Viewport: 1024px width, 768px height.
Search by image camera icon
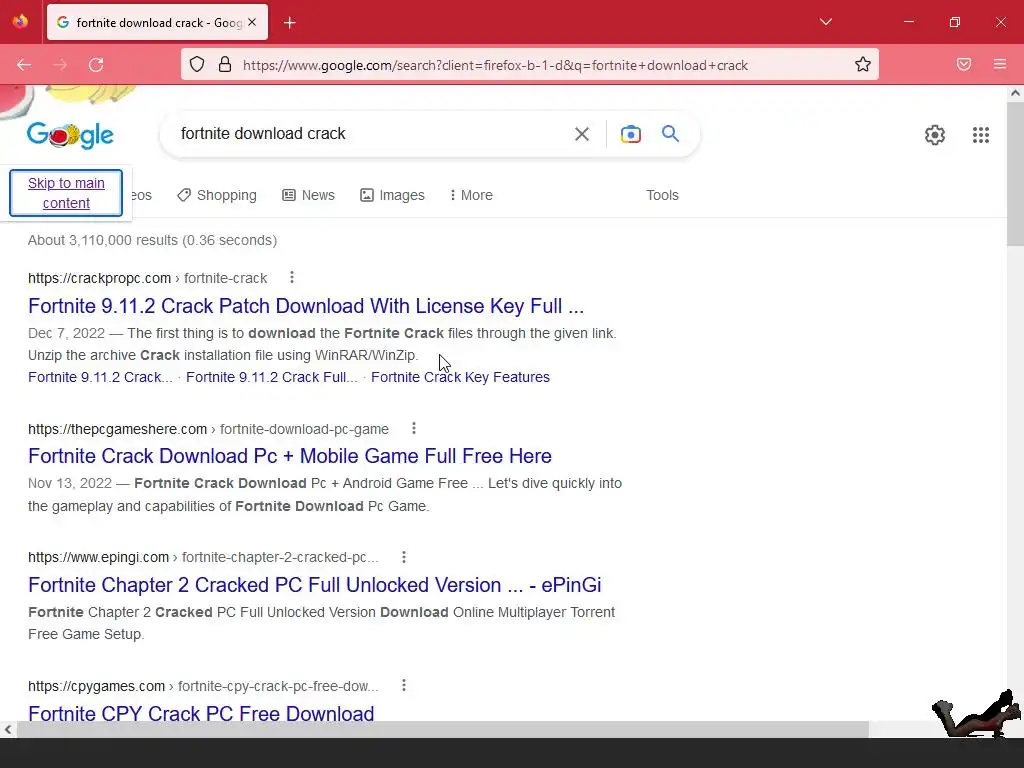click(630, 134)
